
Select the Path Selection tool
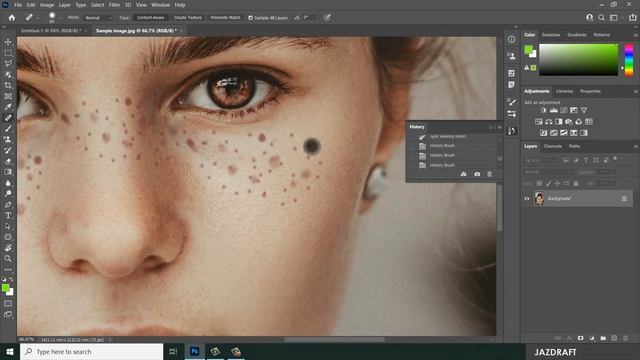8,226
